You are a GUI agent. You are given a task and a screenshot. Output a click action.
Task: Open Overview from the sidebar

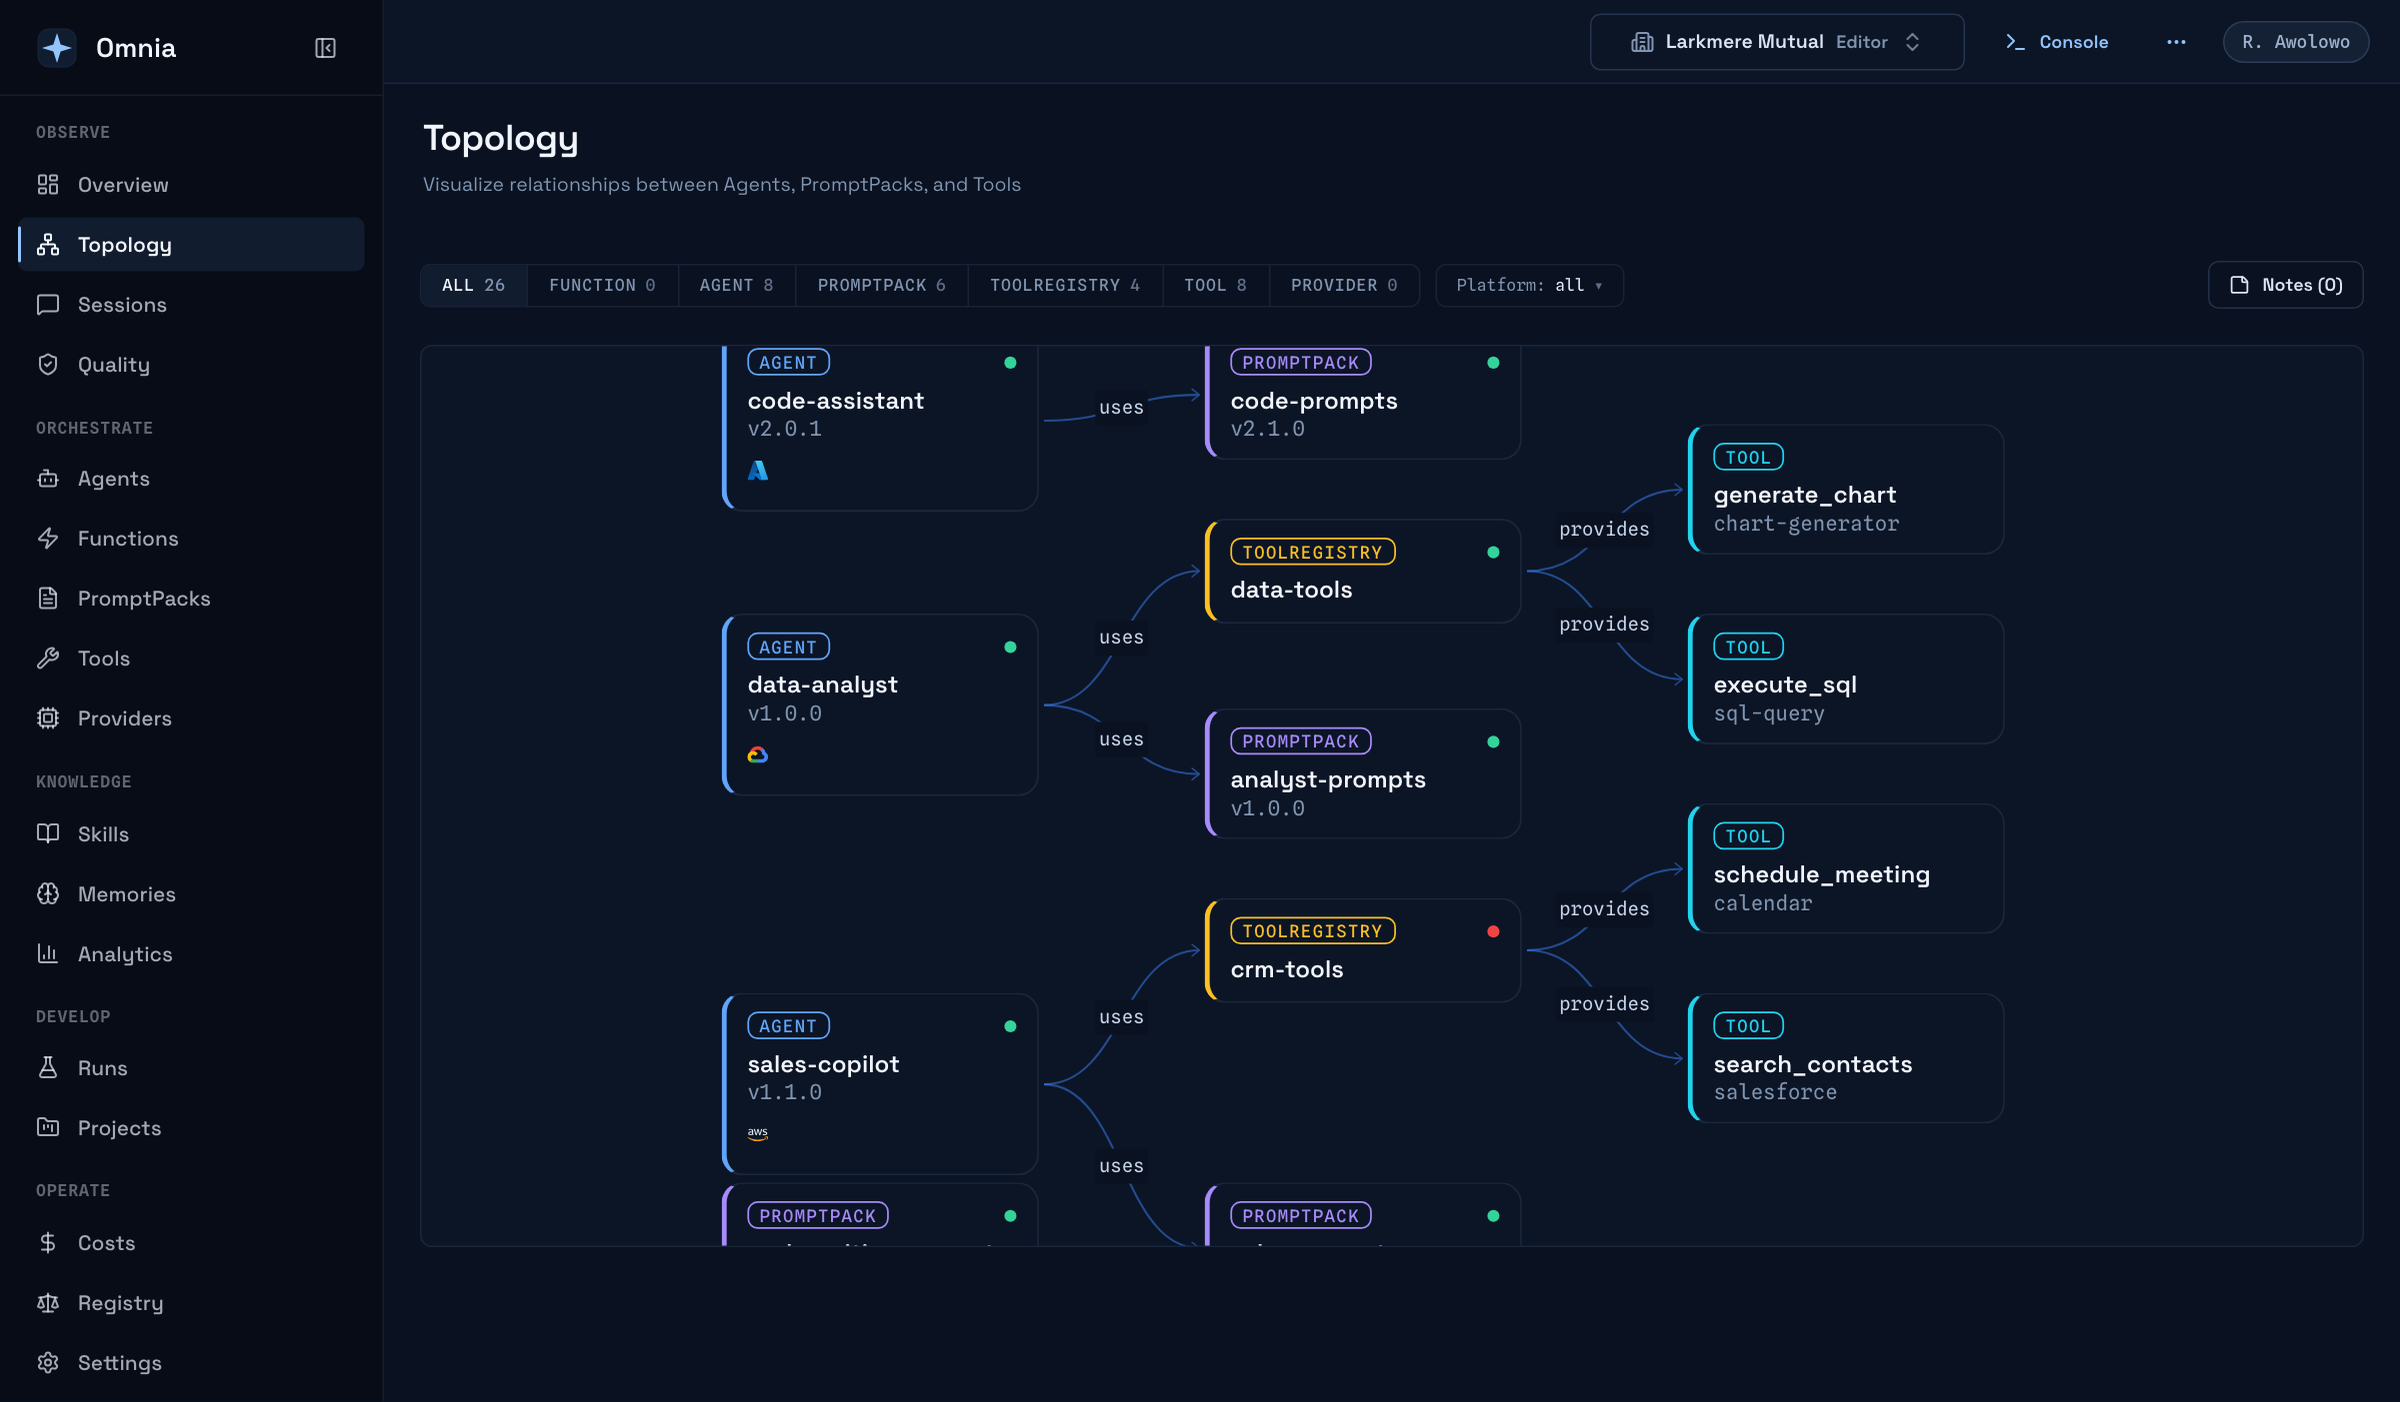pyautogui.click(x=191, y=184)
